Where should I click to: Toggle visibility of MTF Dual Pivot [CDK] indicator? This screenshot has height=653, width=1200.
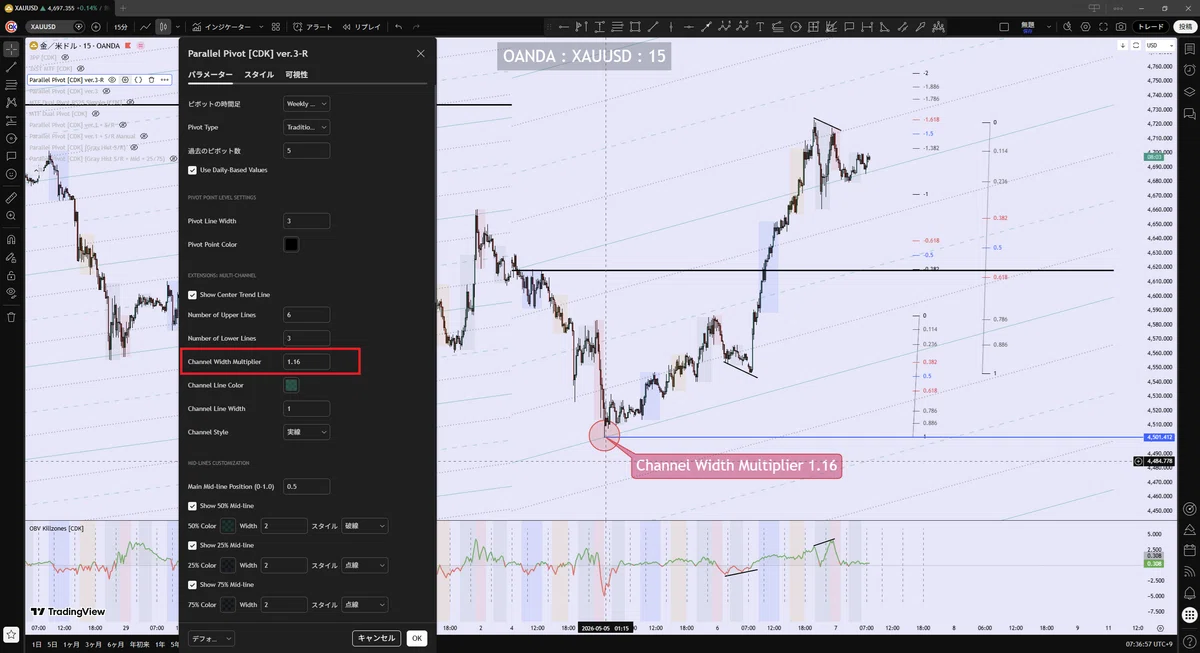[x=98, y=113]
